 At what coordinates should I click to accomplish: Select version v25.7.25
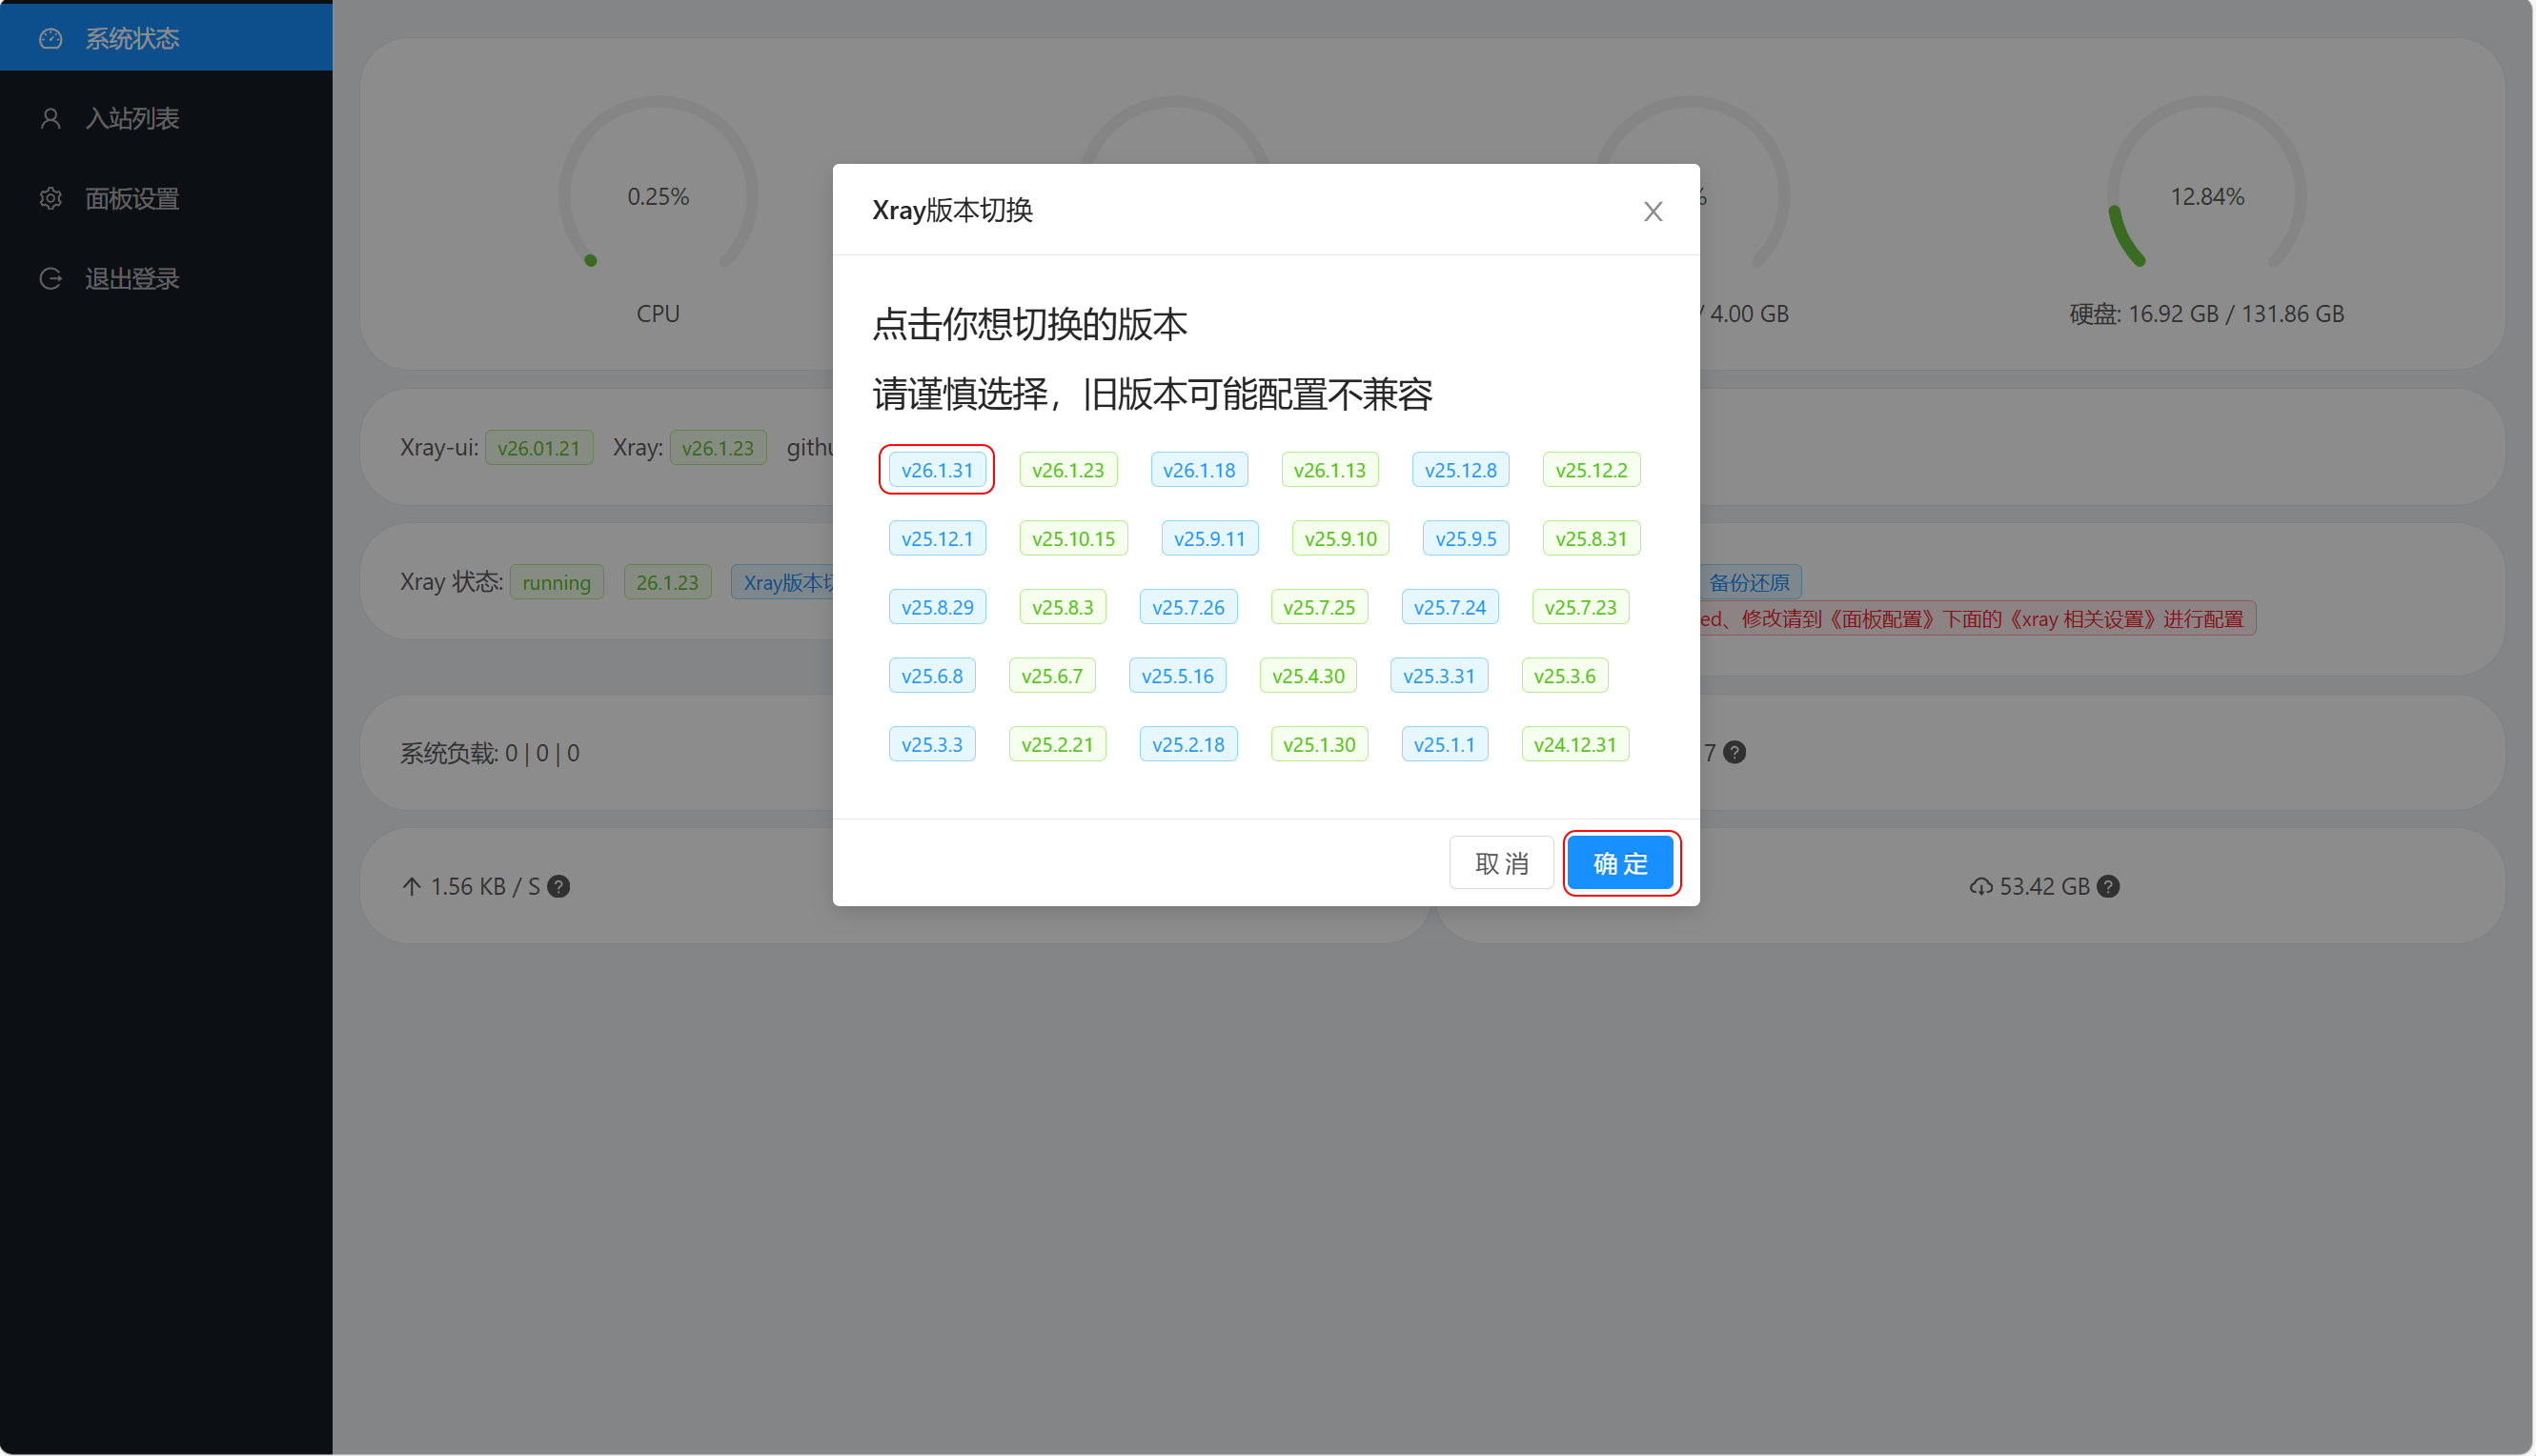pyautogui.click(x=1318, y=607)
